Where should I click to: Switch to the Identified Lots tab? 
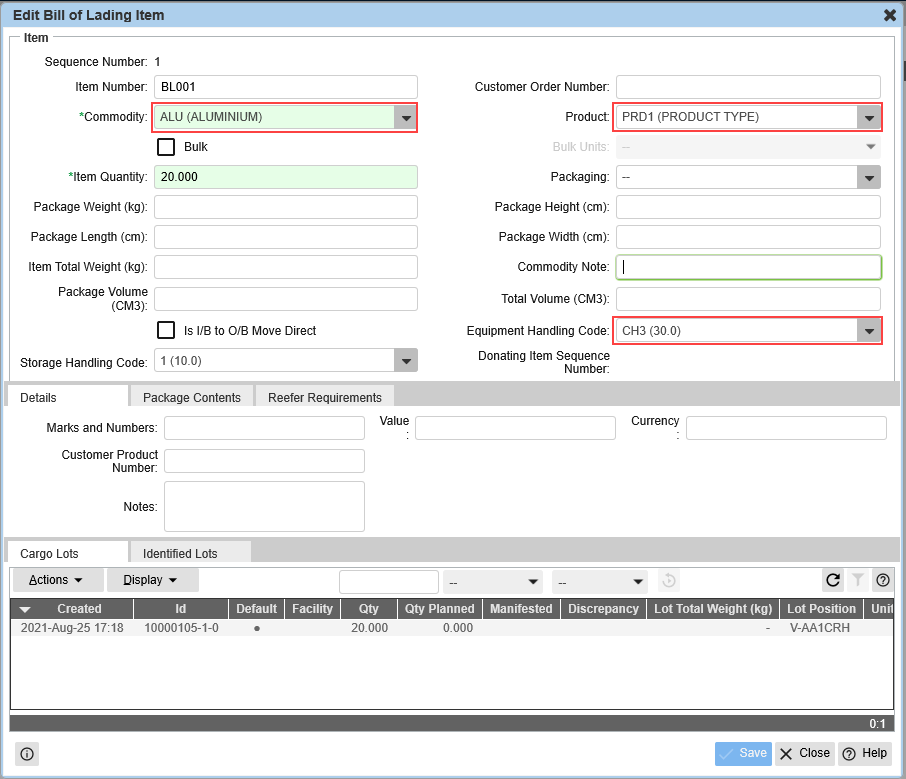pyautogui.click(x=191, y=554)
